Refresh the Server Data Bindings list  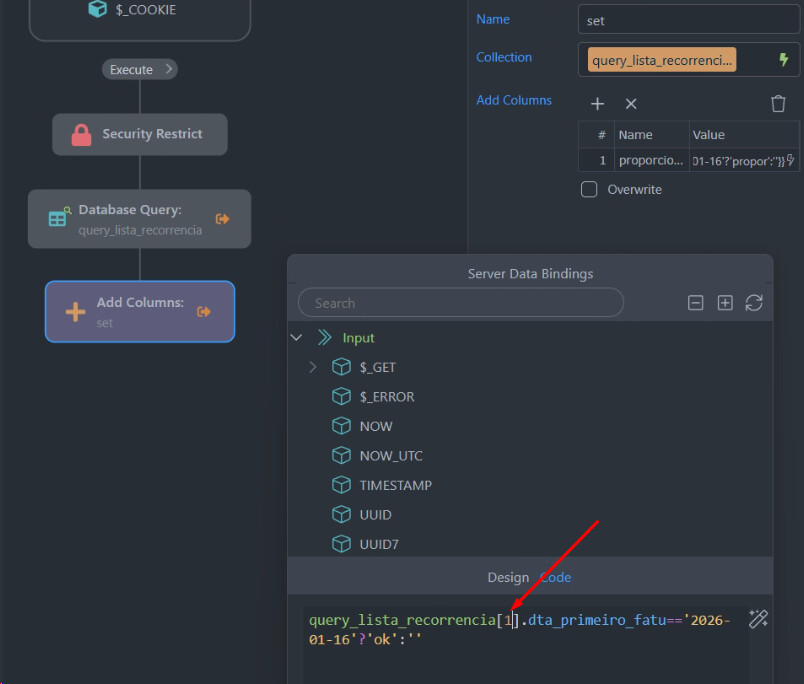pyautogui.click(x=754, y=303)
